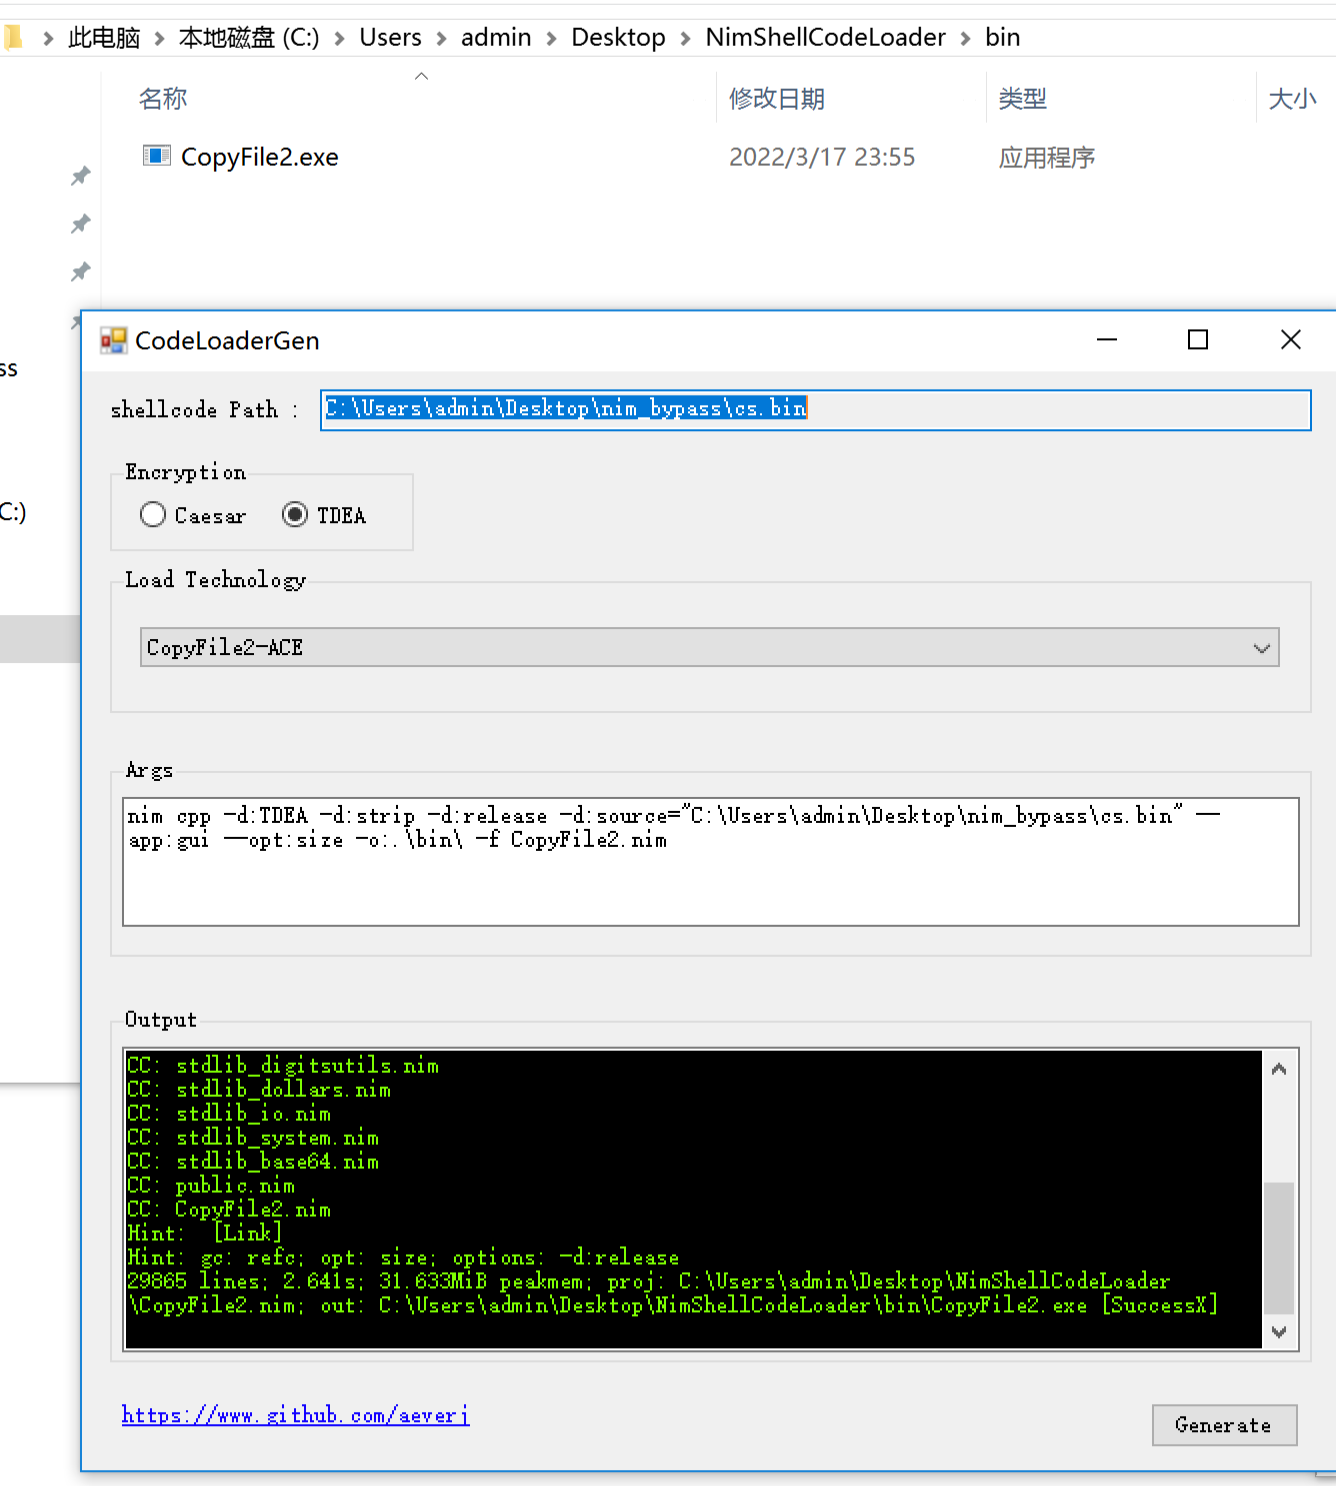
Task: Click the 2022/3/17 23:55 modified date cell
Action: (822, 157)
